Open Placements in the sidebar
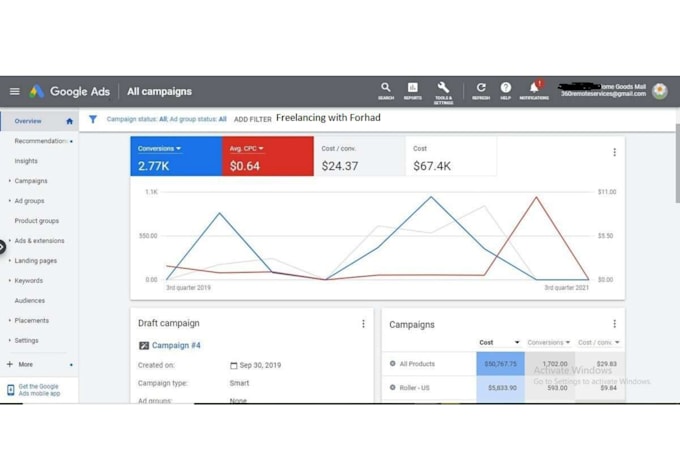 pos(32,321)
